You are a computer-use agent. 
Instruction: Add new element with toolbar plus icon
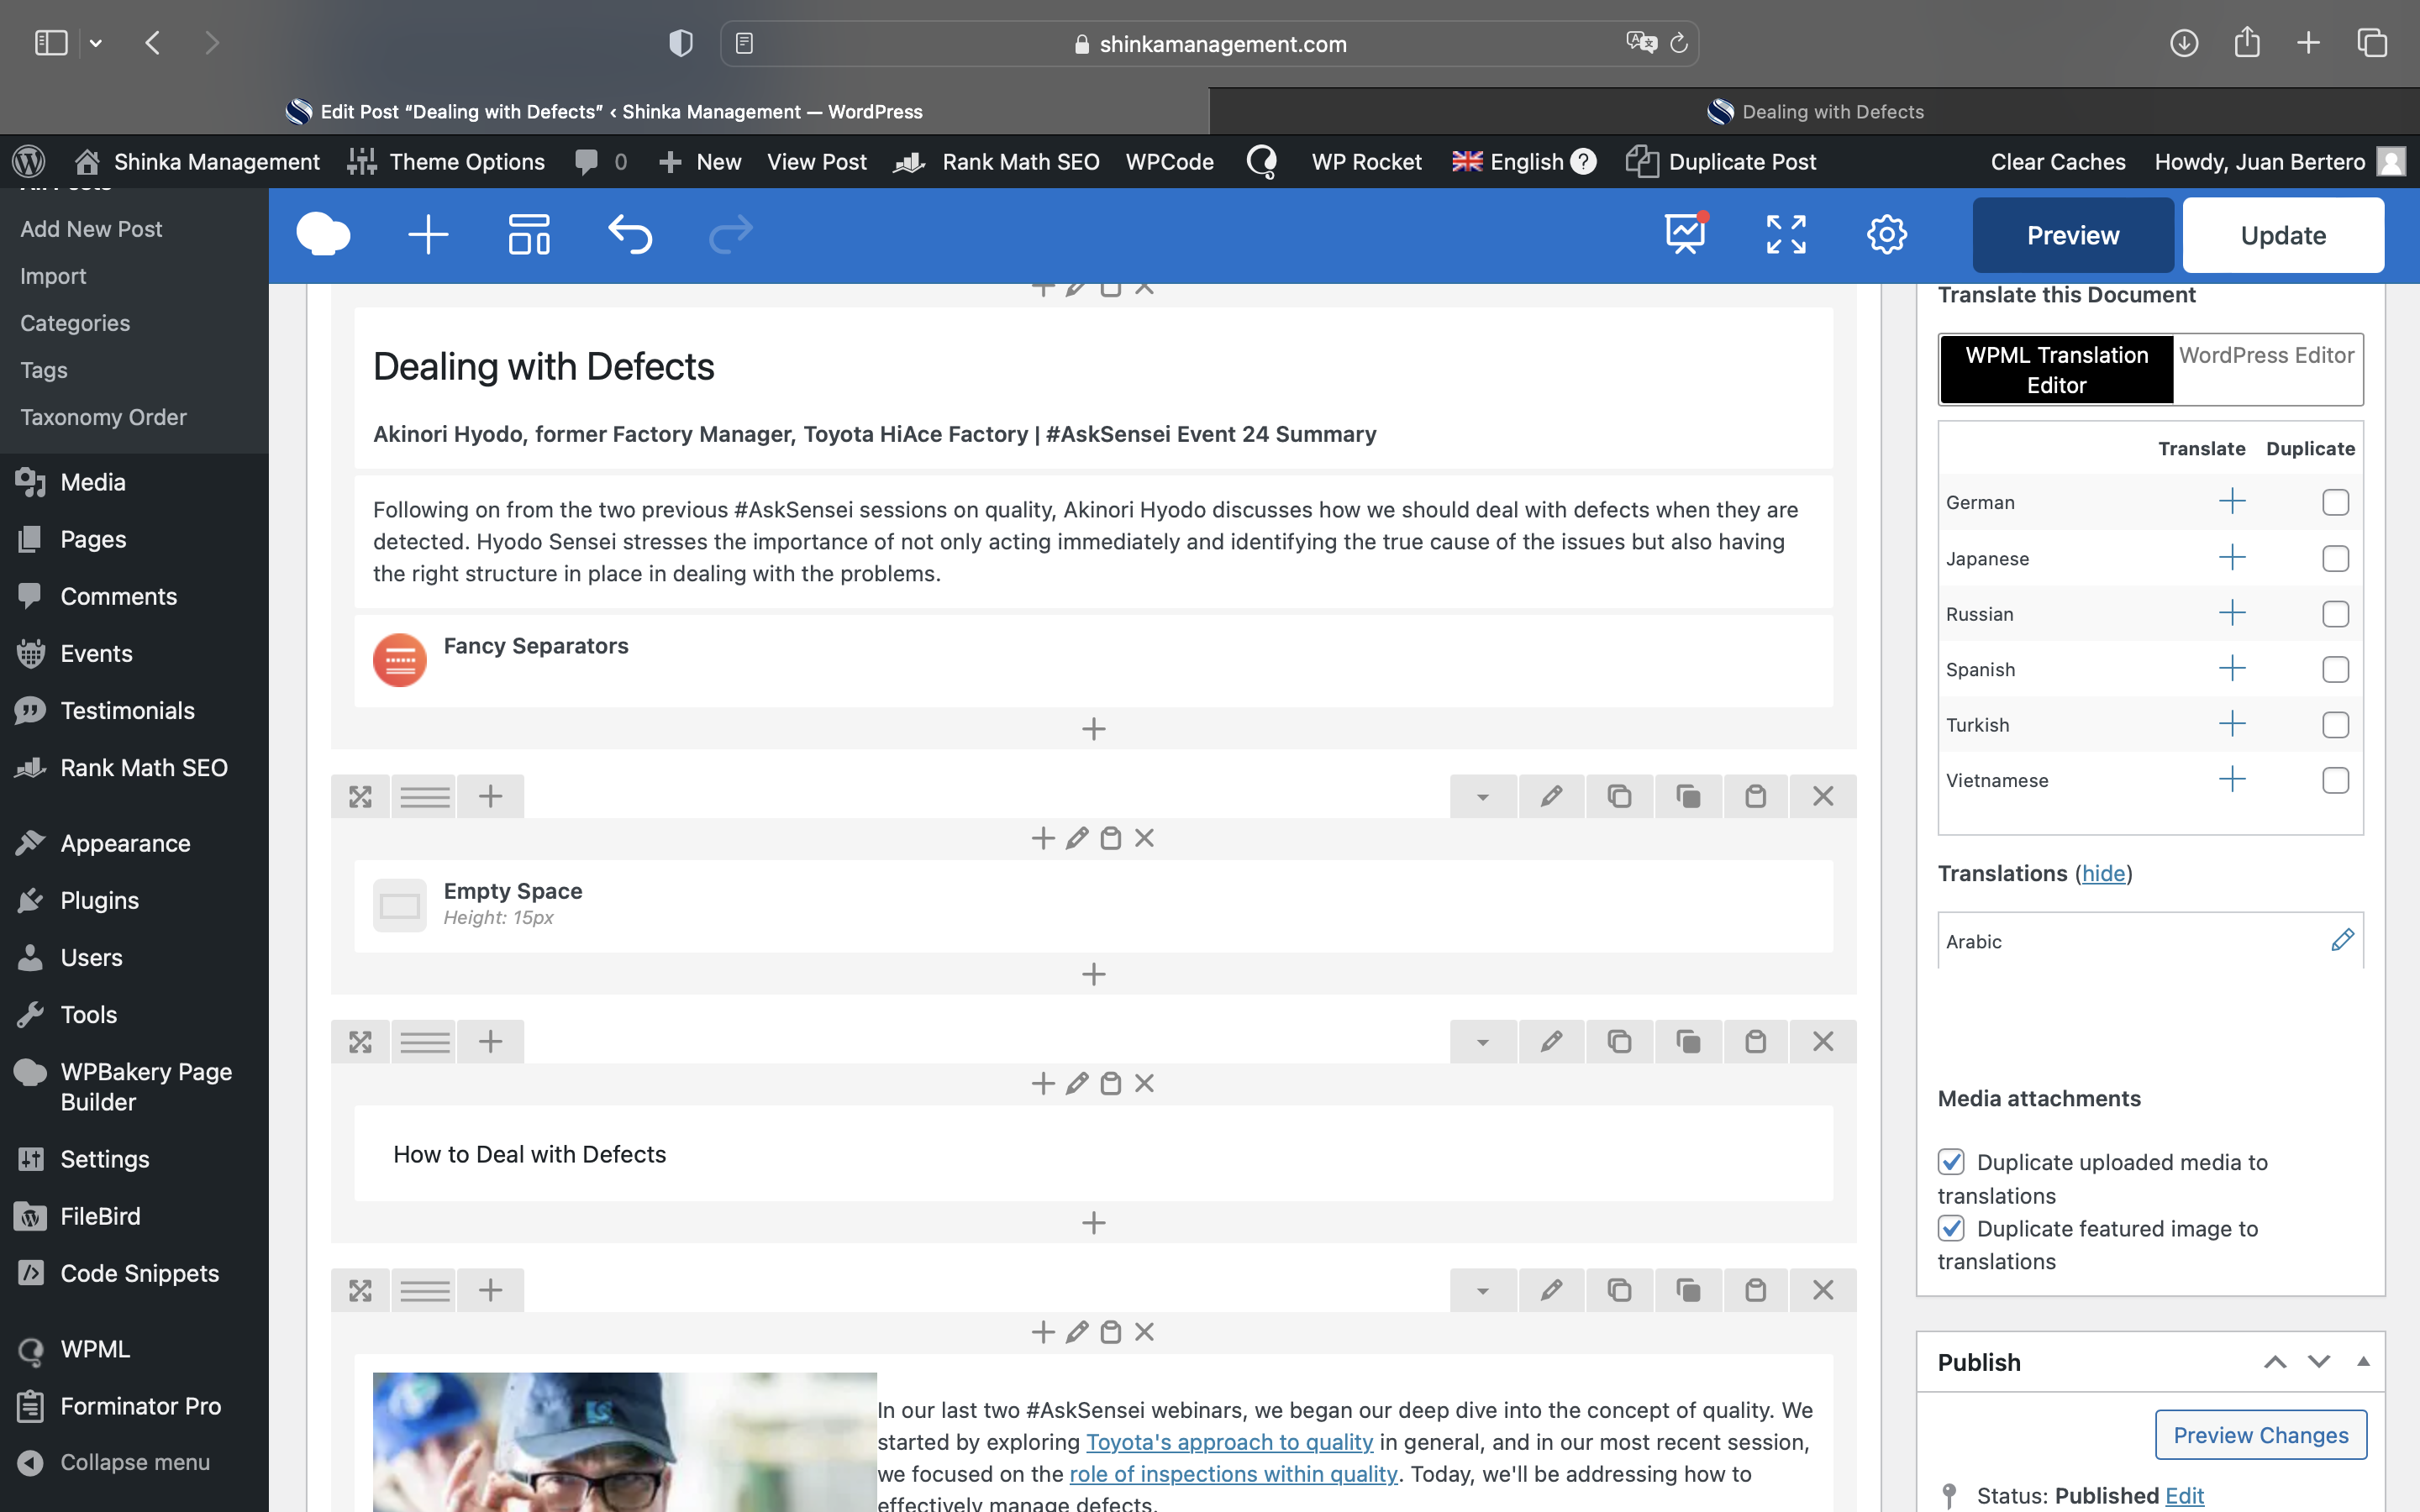click(x=428, y=235)
